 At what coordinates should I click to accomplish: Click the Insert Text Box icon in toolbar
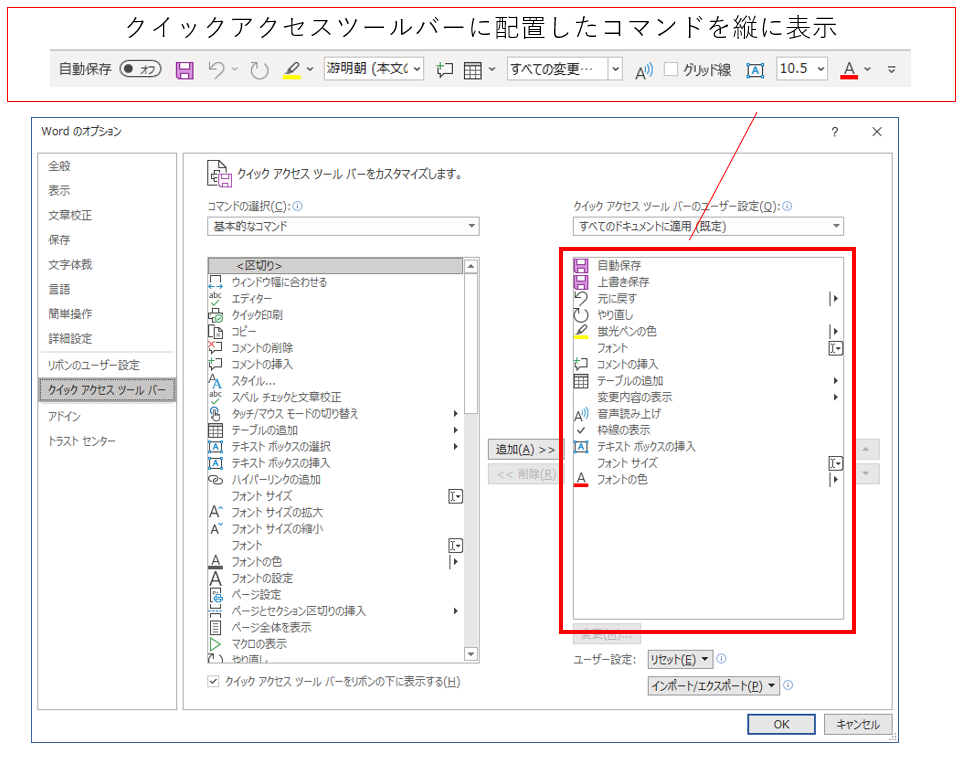click(x=755, y=70)
